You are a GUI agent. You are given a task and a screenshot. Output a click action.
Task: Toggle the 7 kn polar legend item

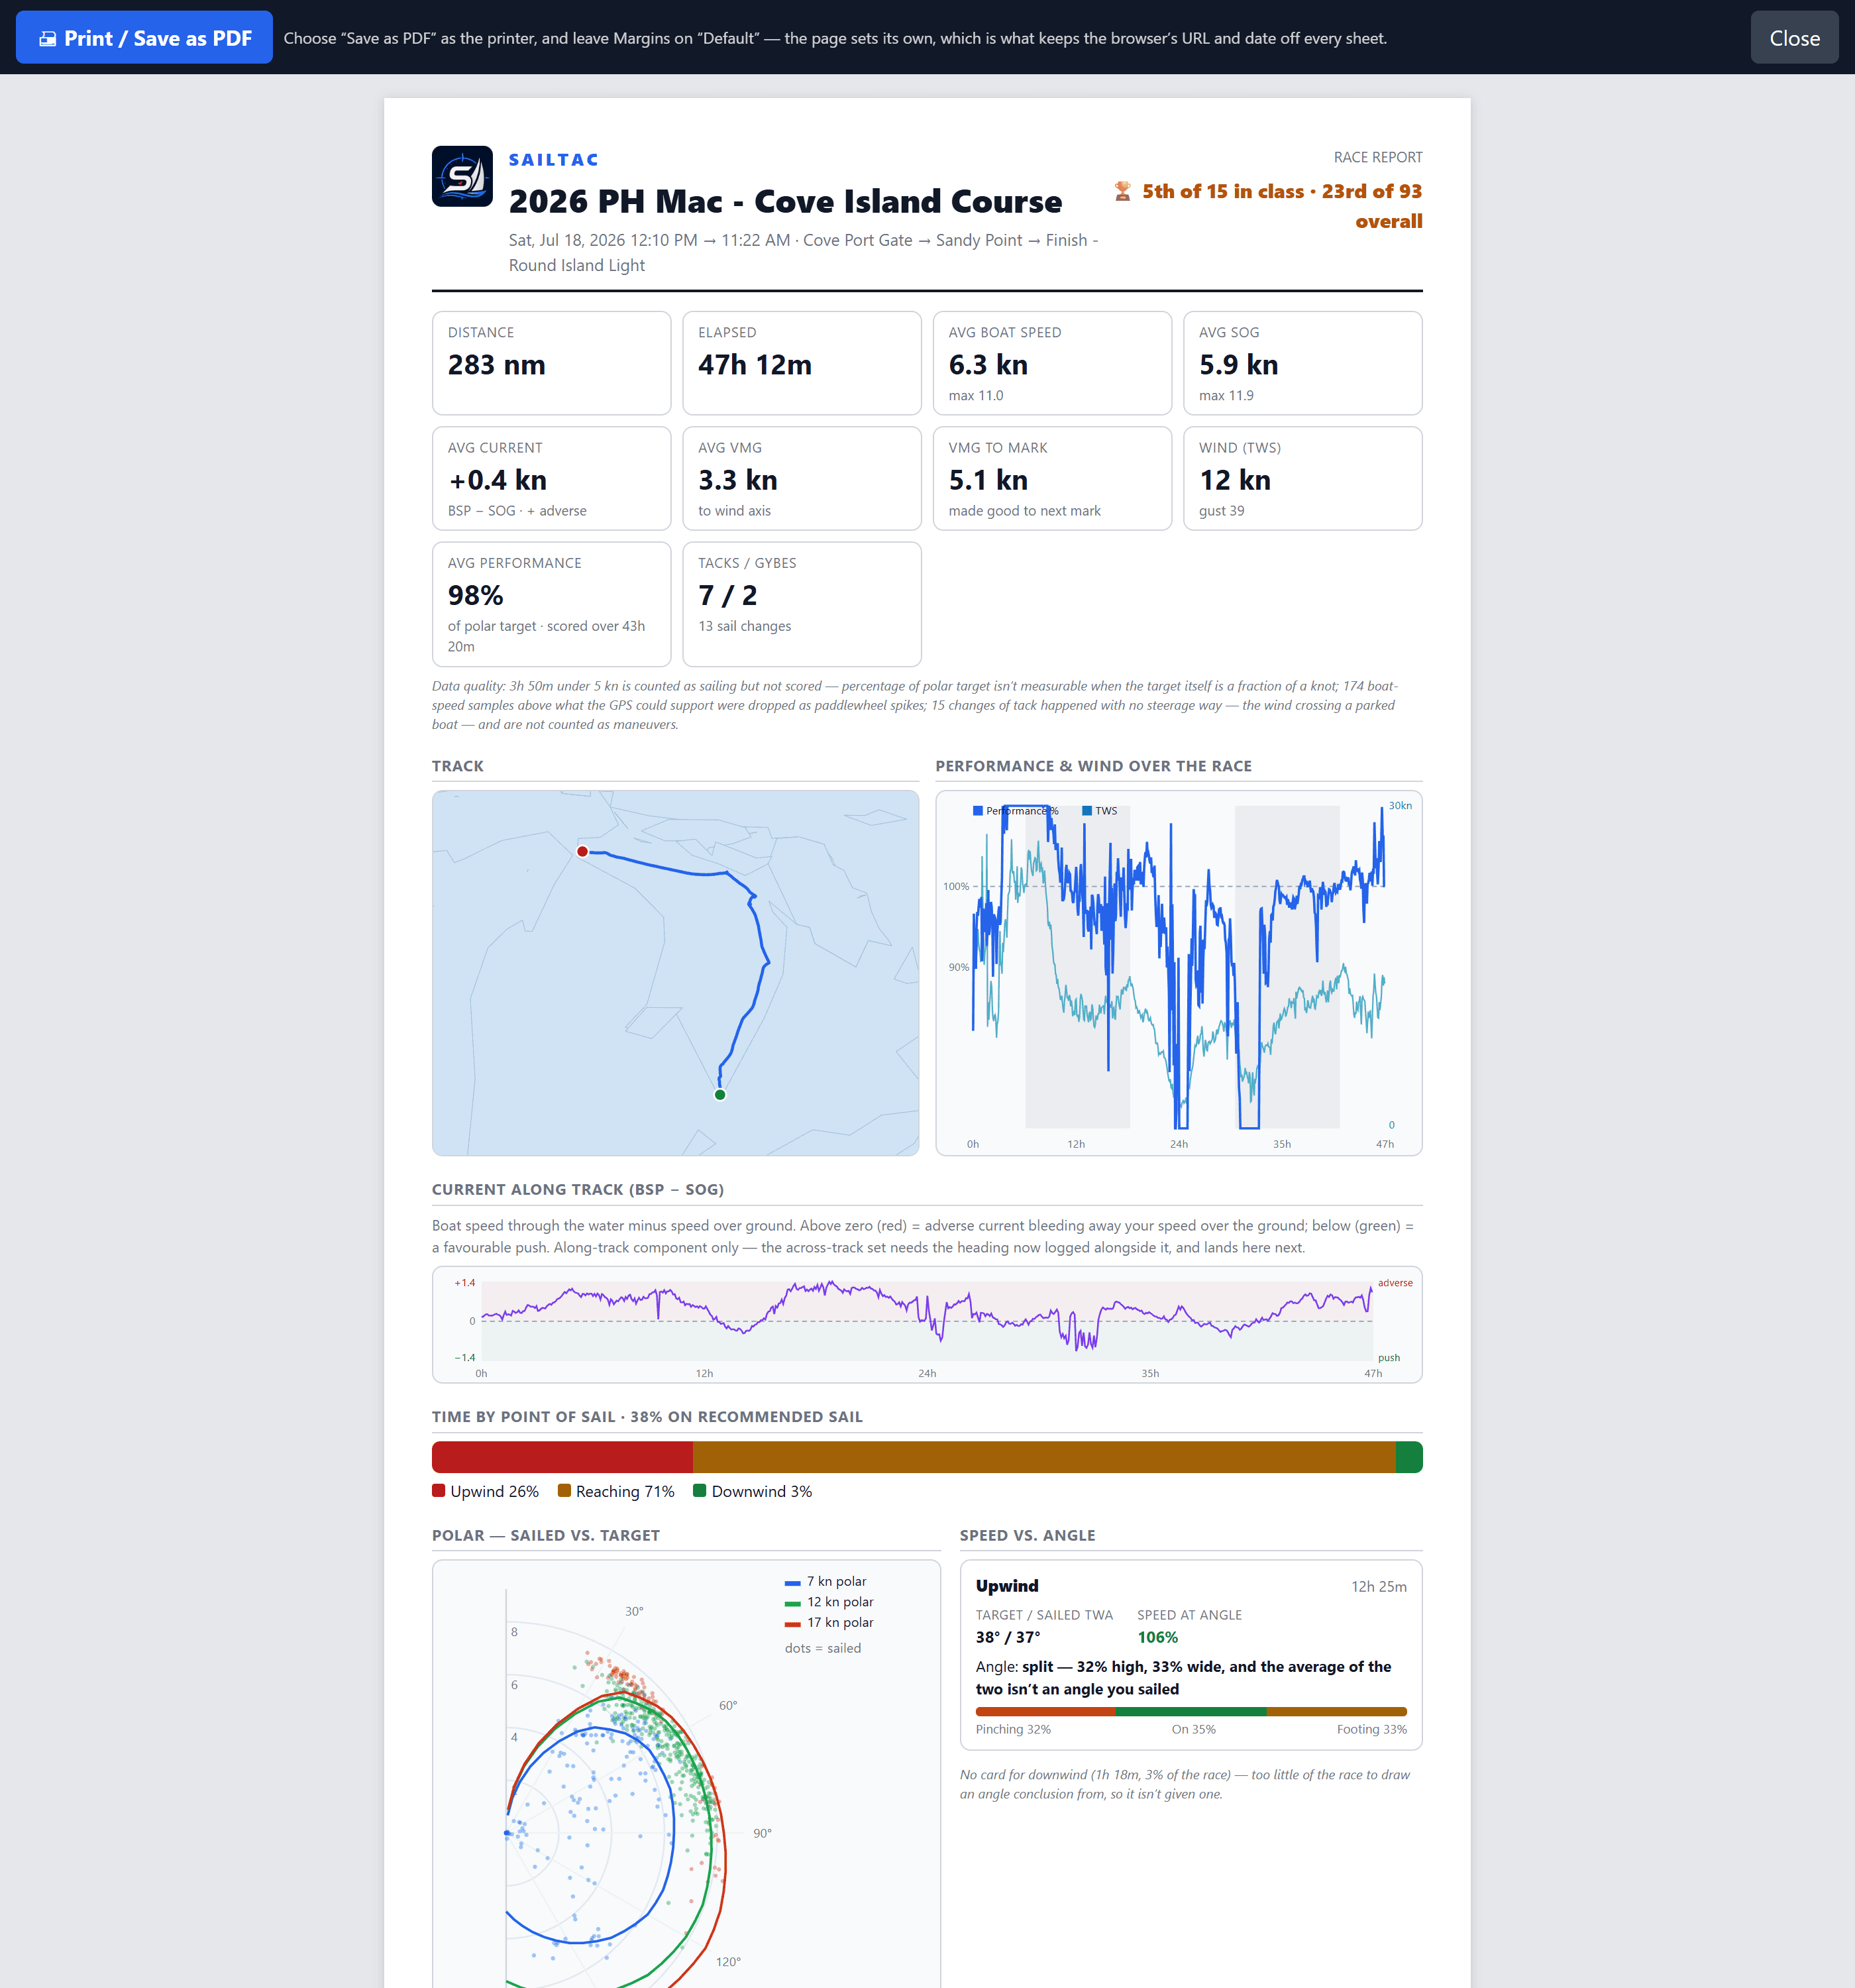tap(826, 1581)
